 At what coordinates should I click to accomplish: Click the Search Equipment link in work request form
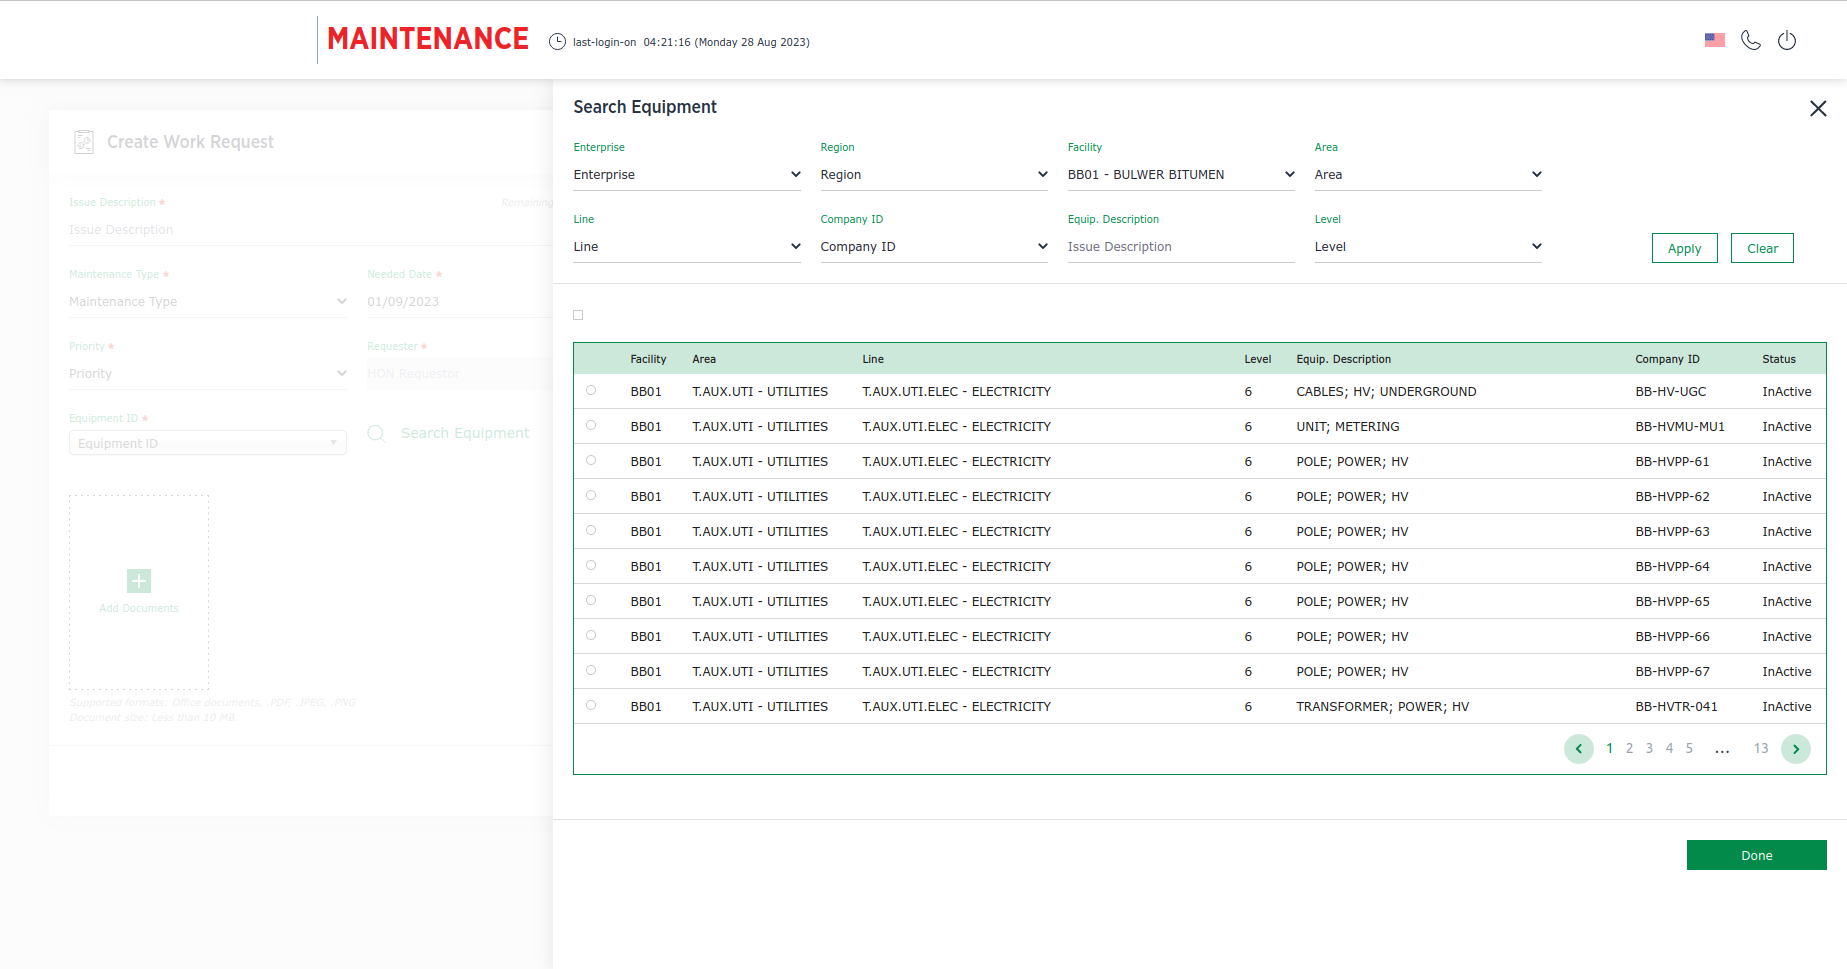coord(465,433)
